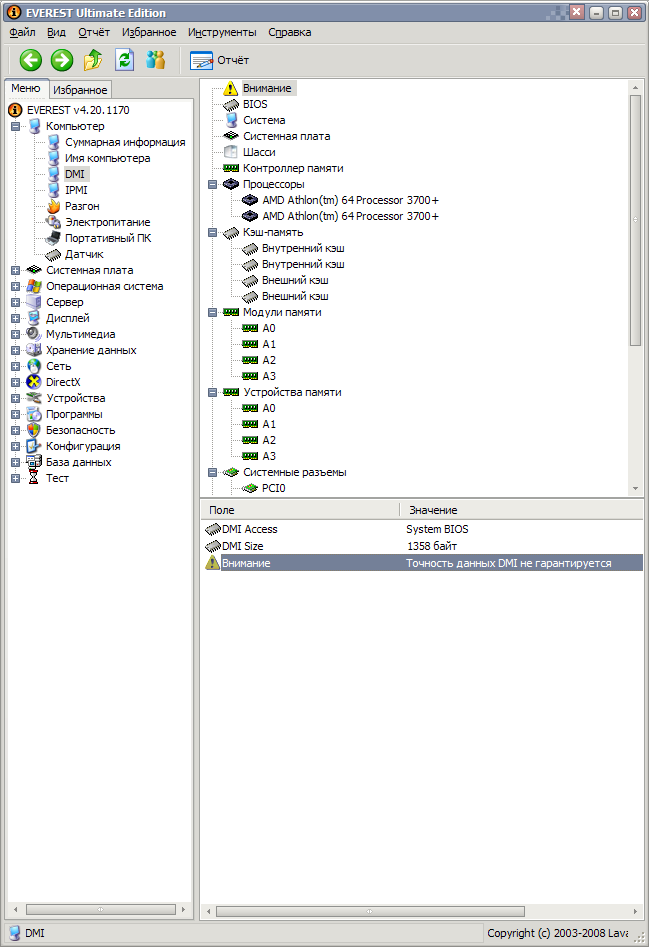The image size is (649, 947).
Task: Select the first AMD Athlon 64 Processor 3700+ entry
Action: [x=350, y=200]
